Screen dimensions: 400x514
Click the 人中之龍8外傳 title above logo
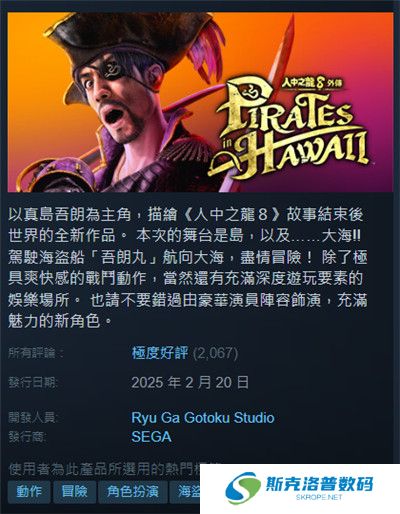(313, 82)
